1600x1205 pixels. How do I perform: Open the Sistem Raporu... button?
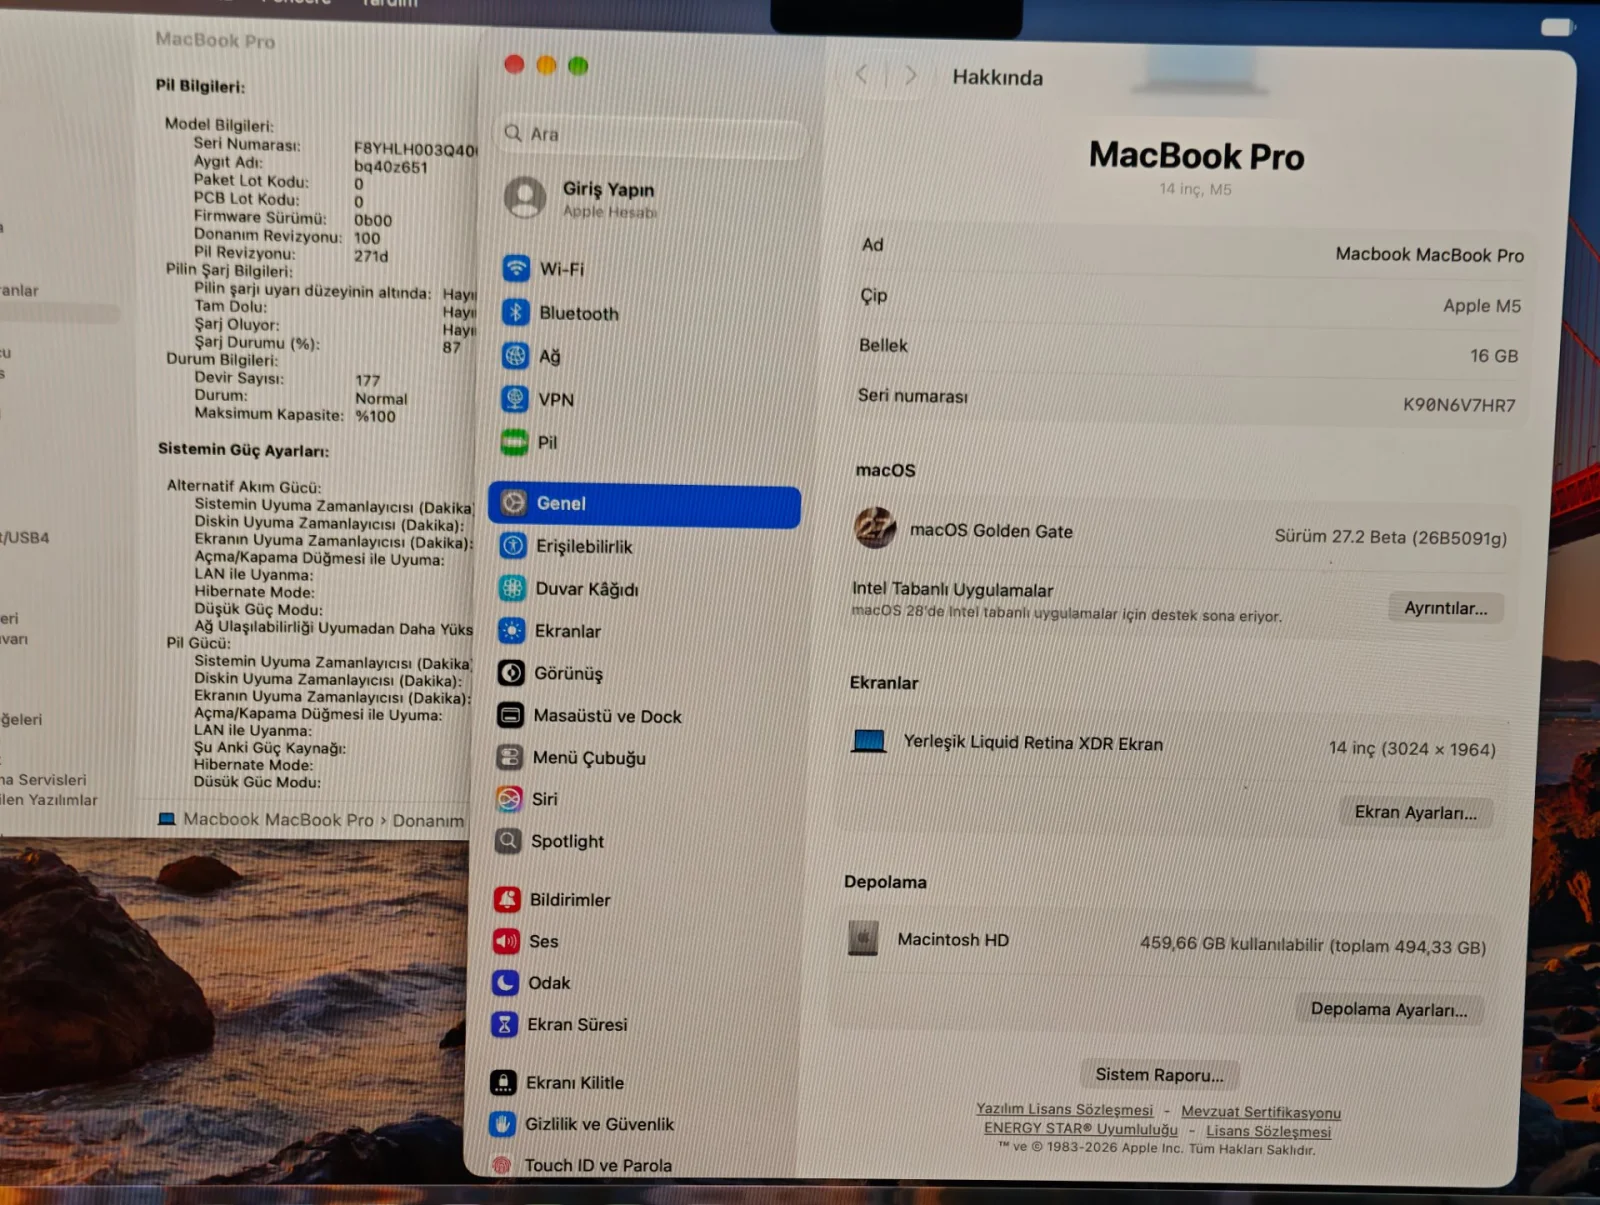point(1159,1075)
